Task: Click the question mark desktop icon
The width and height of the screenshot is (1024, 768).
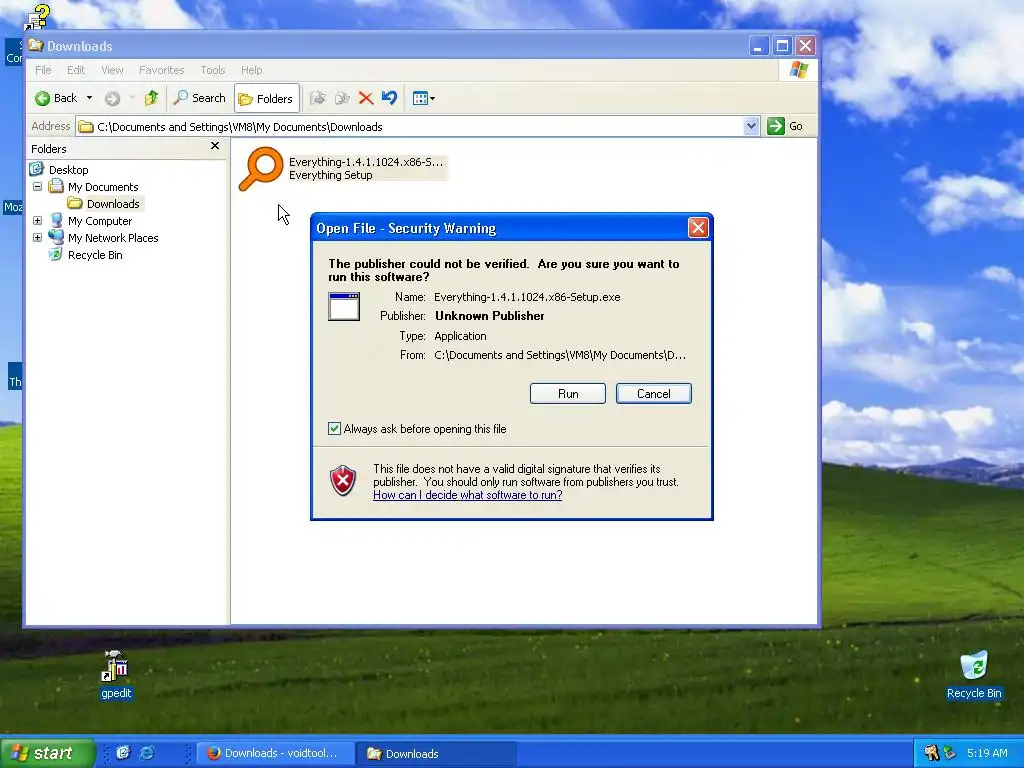Action: click(37, 17)
